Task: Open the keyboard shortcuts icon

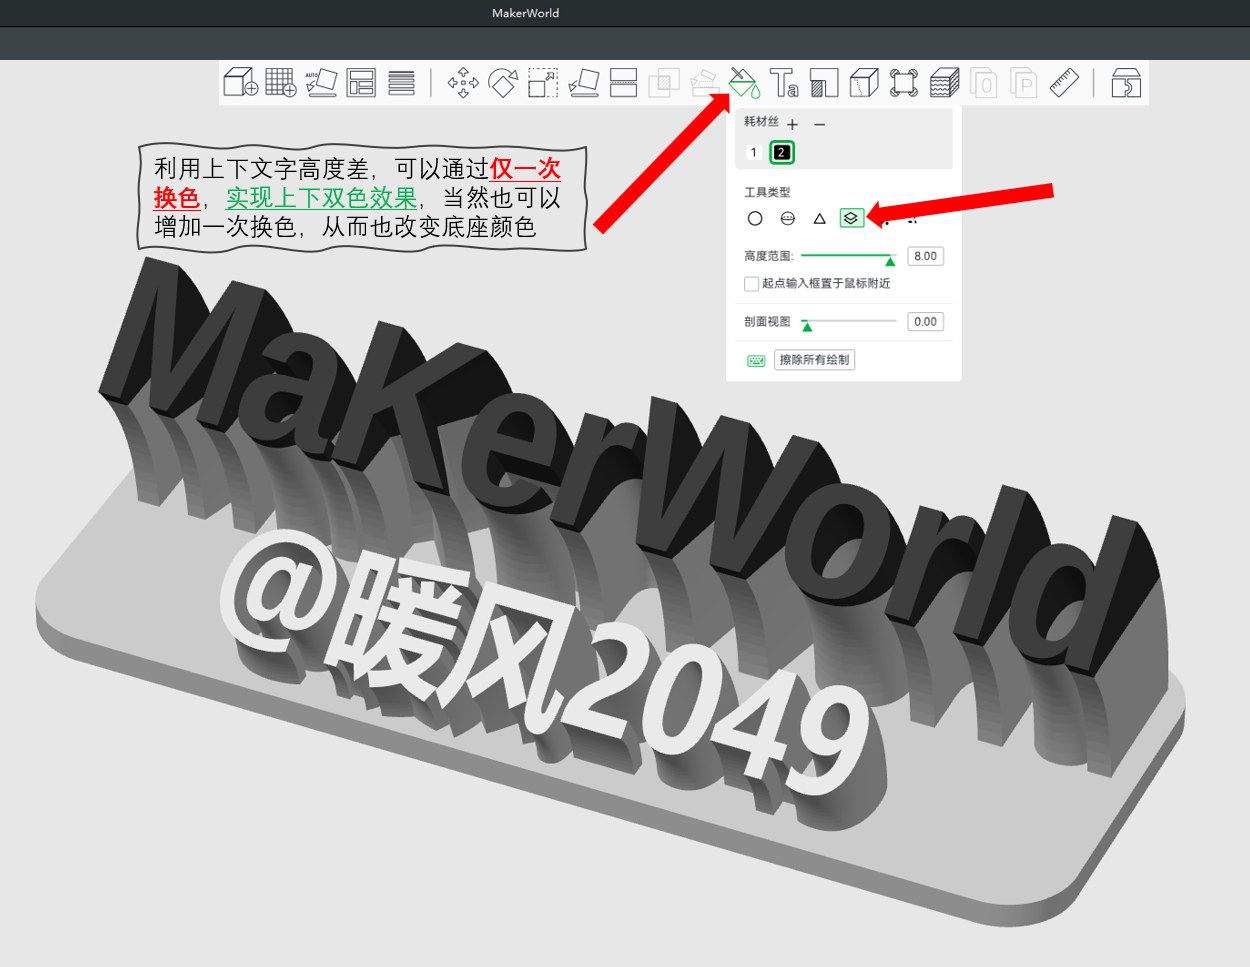Action: (756, 360)
